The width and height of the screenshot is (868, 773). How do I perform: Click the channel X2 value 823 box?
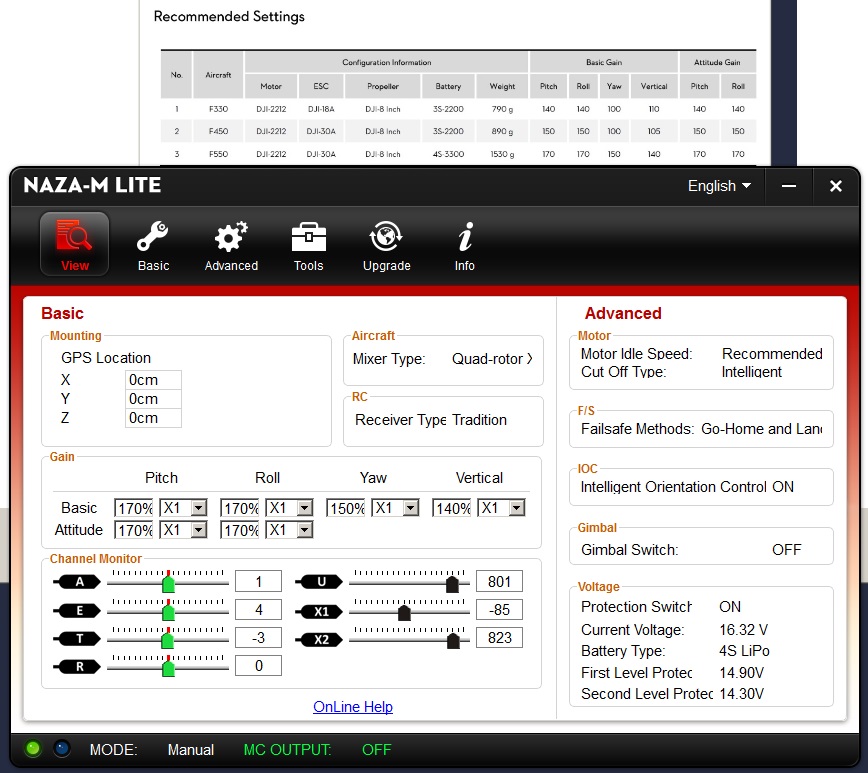[499, 638]
